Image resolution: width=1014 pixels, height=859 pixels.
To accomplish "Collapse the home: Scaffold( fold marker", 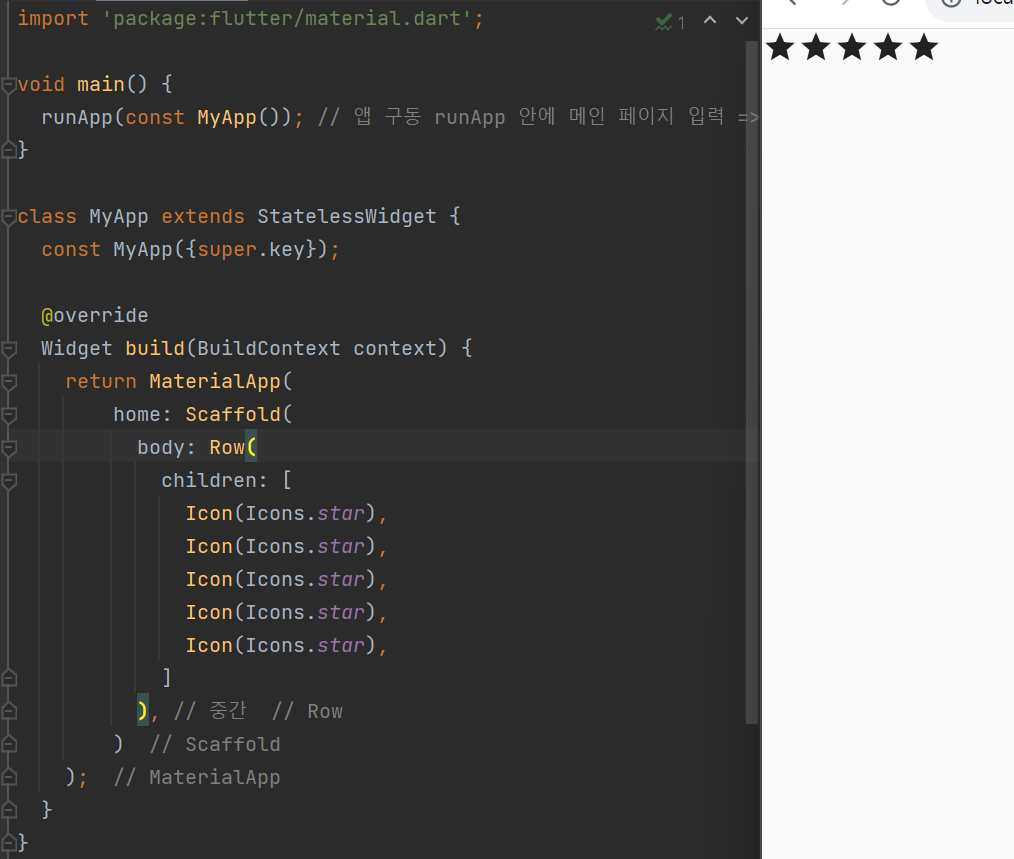I will click(9, 415).
